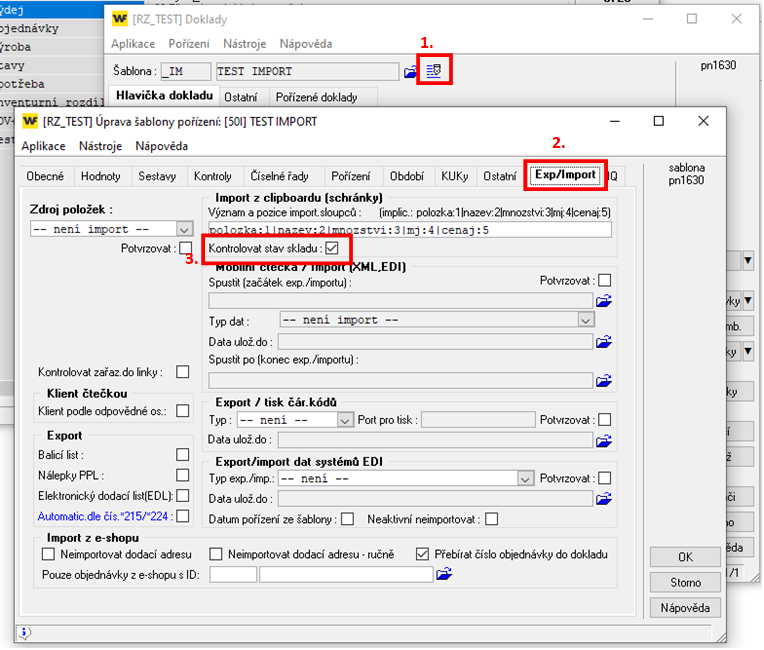
Task: Click the import column positions input field
Action: point(410,229)
